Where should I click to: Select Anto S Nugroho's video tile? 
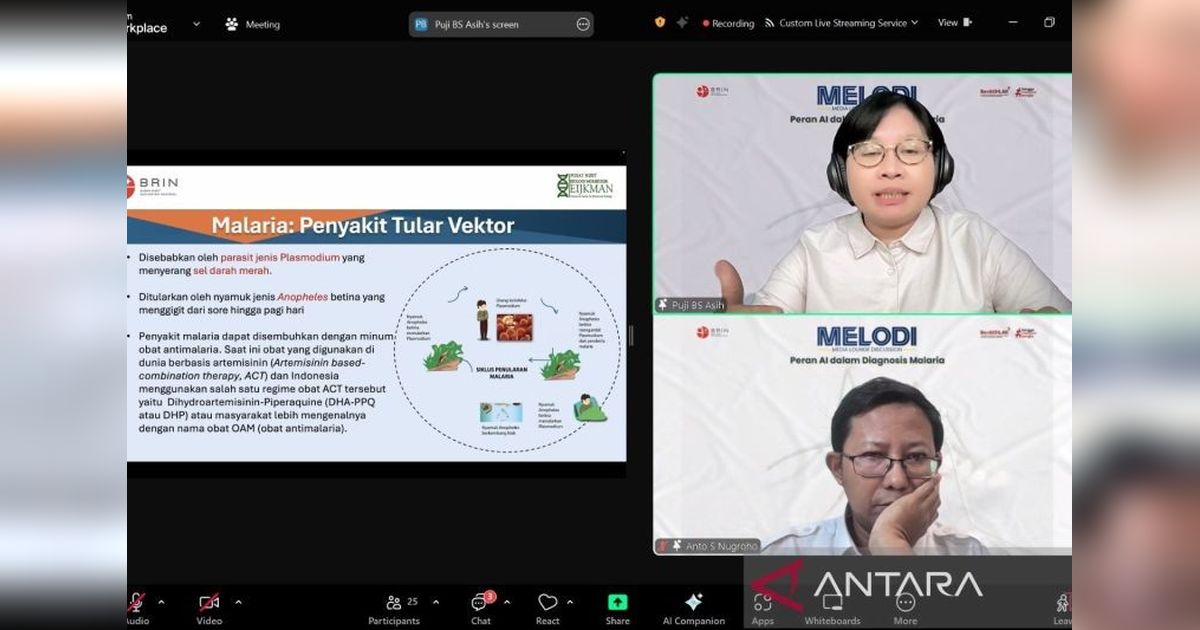click(x=862, y=435)
